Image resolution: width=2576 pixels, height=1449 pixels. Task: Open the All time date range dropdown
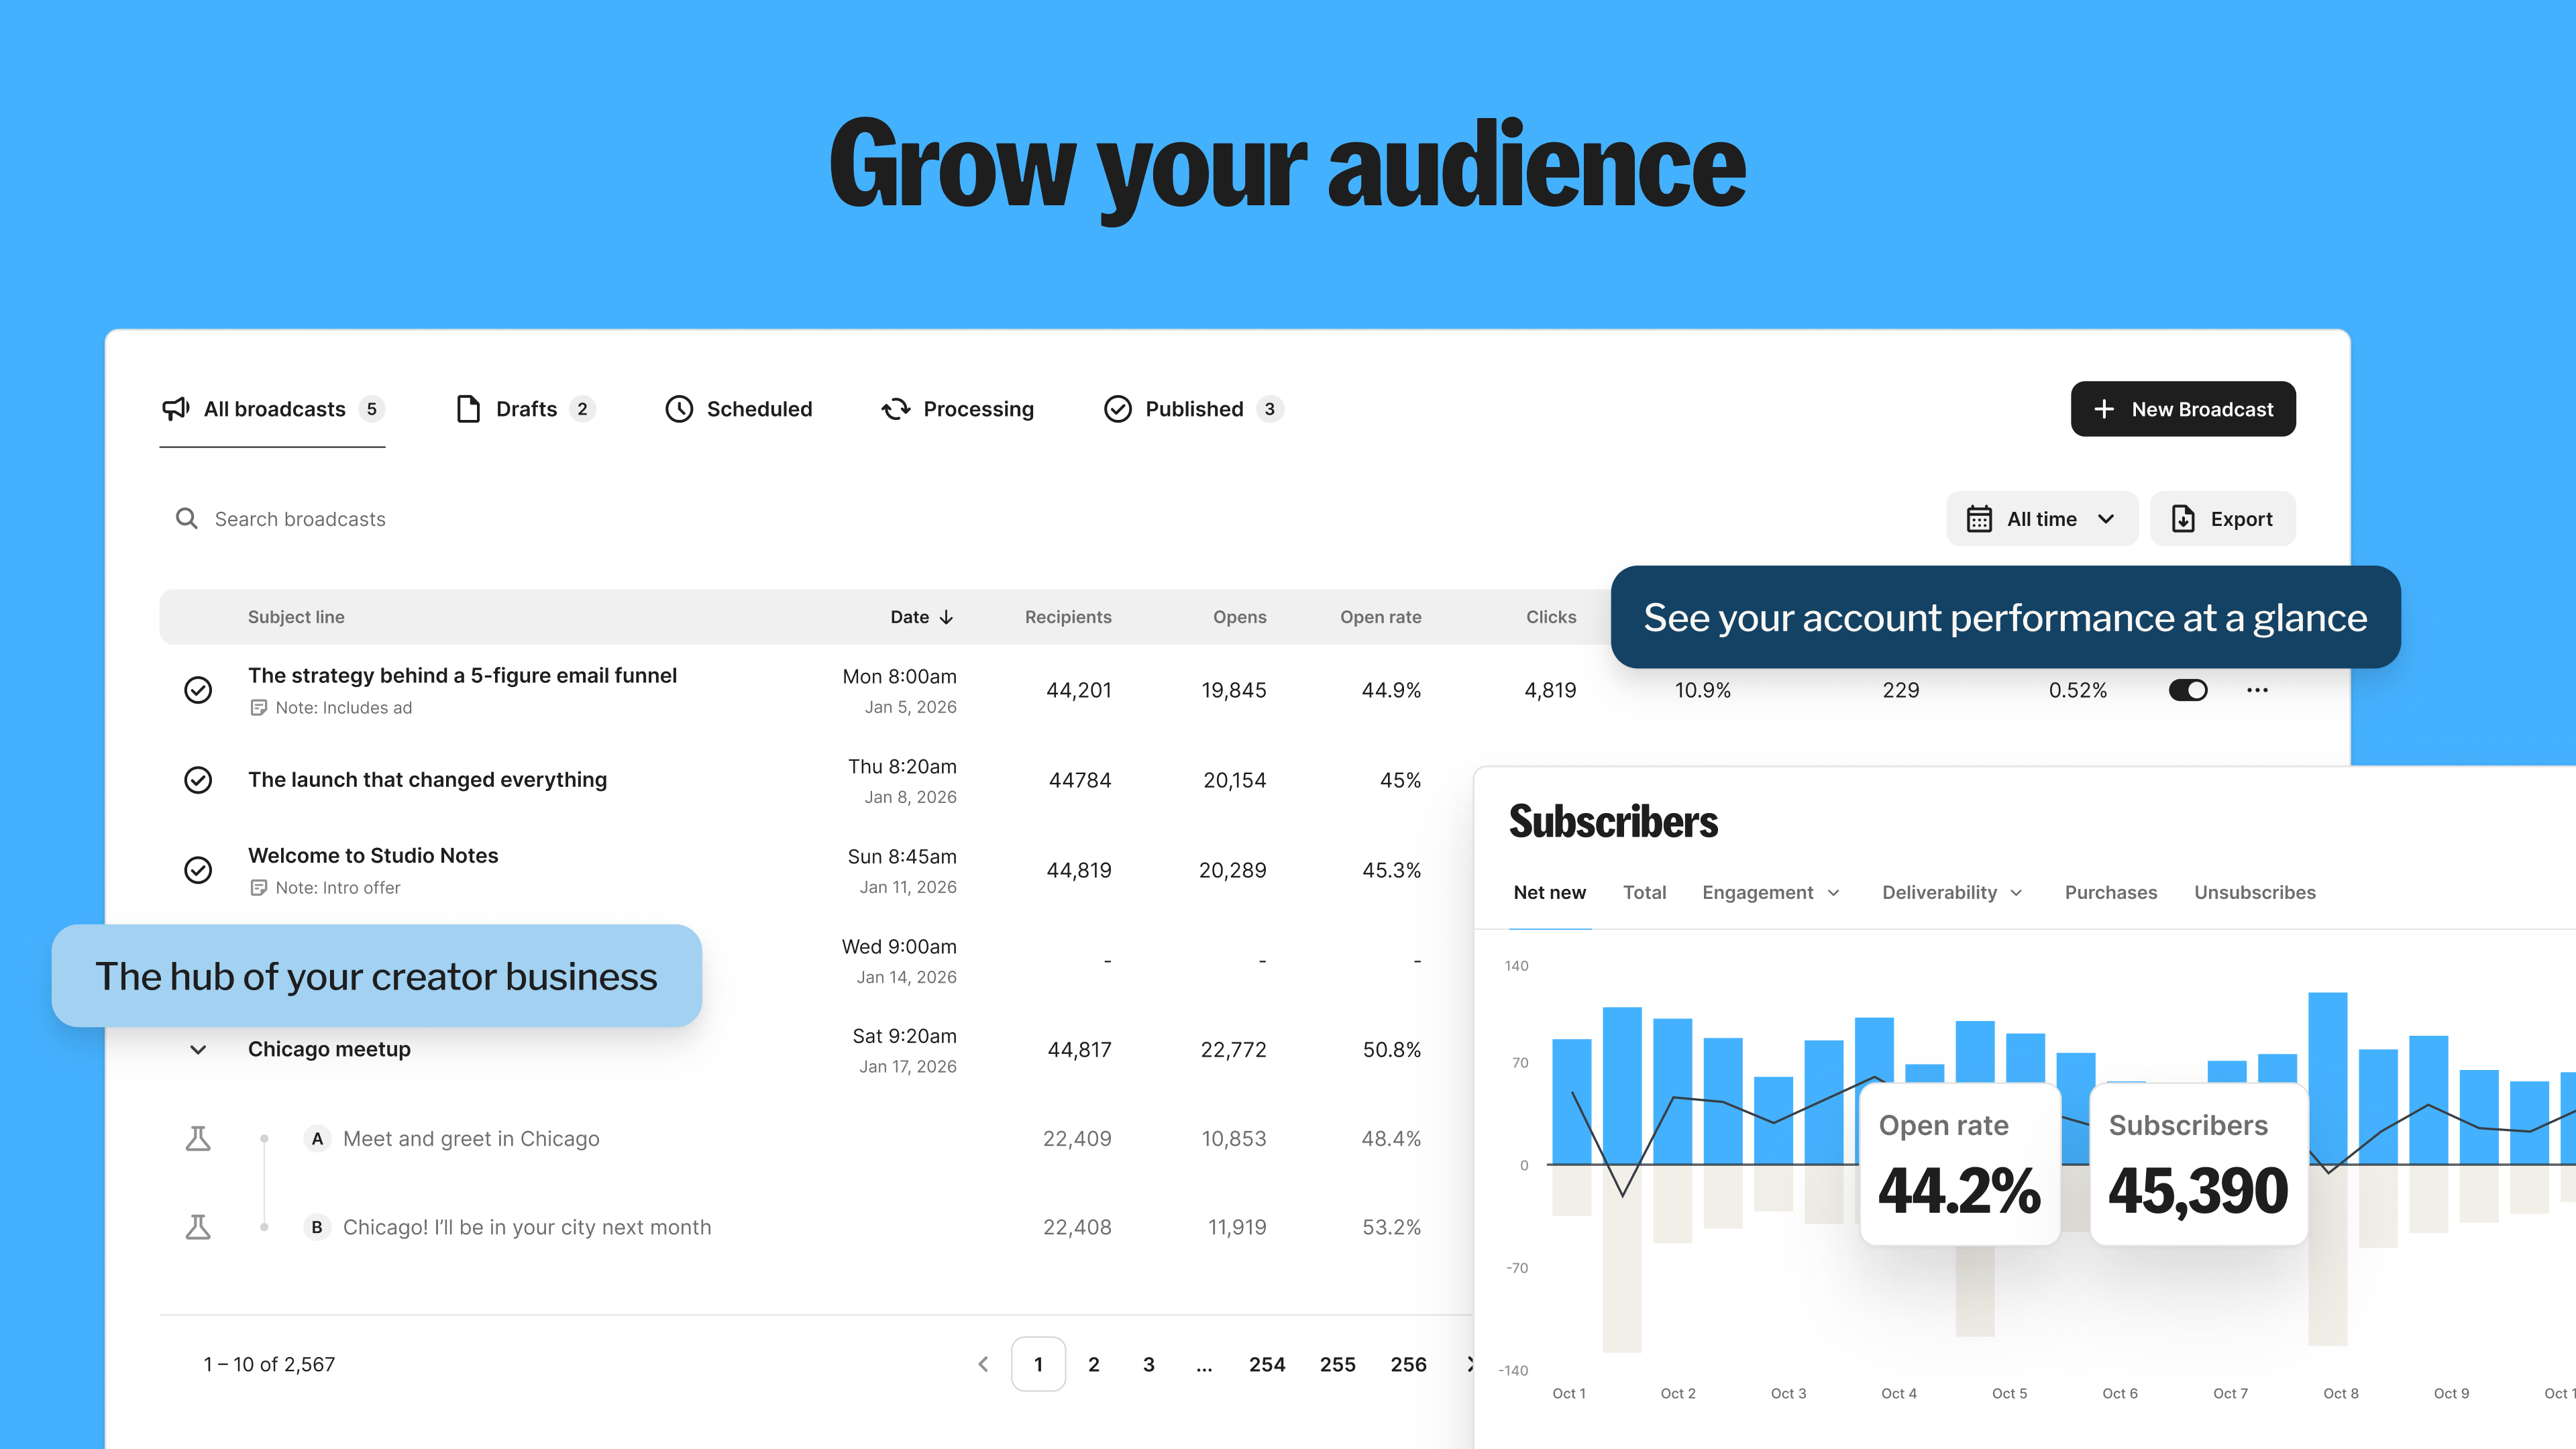2041,519
